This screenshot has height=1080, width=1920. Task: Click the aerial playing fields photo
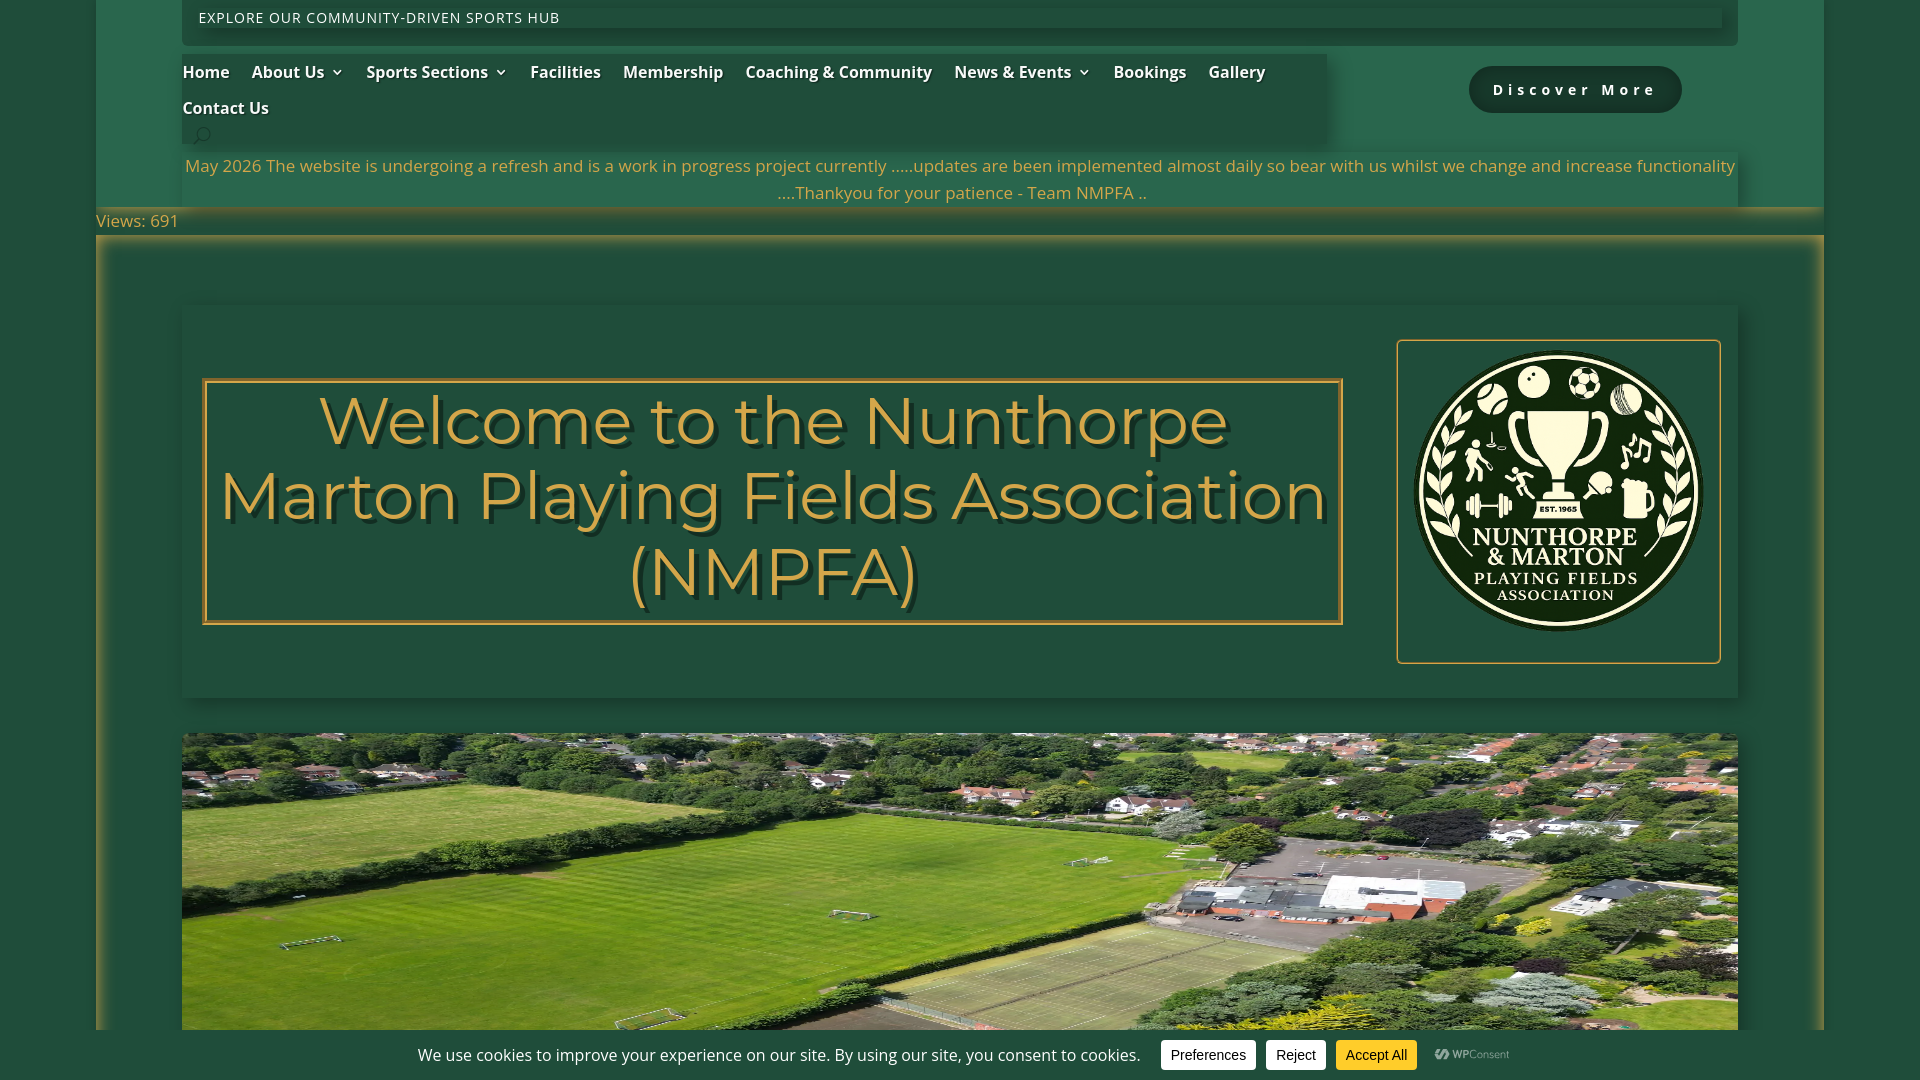tap(960, 882)
